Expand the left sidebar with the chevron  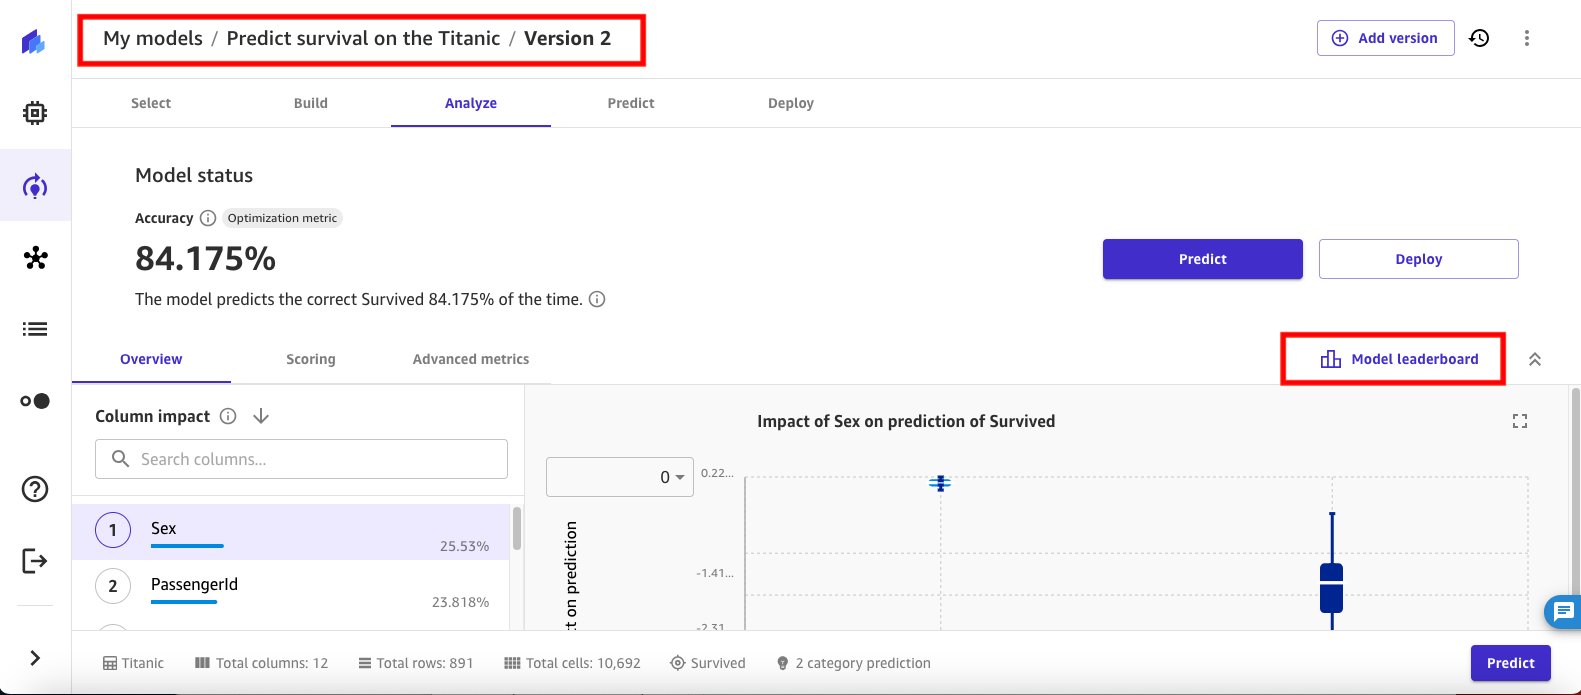coord(35,657)
